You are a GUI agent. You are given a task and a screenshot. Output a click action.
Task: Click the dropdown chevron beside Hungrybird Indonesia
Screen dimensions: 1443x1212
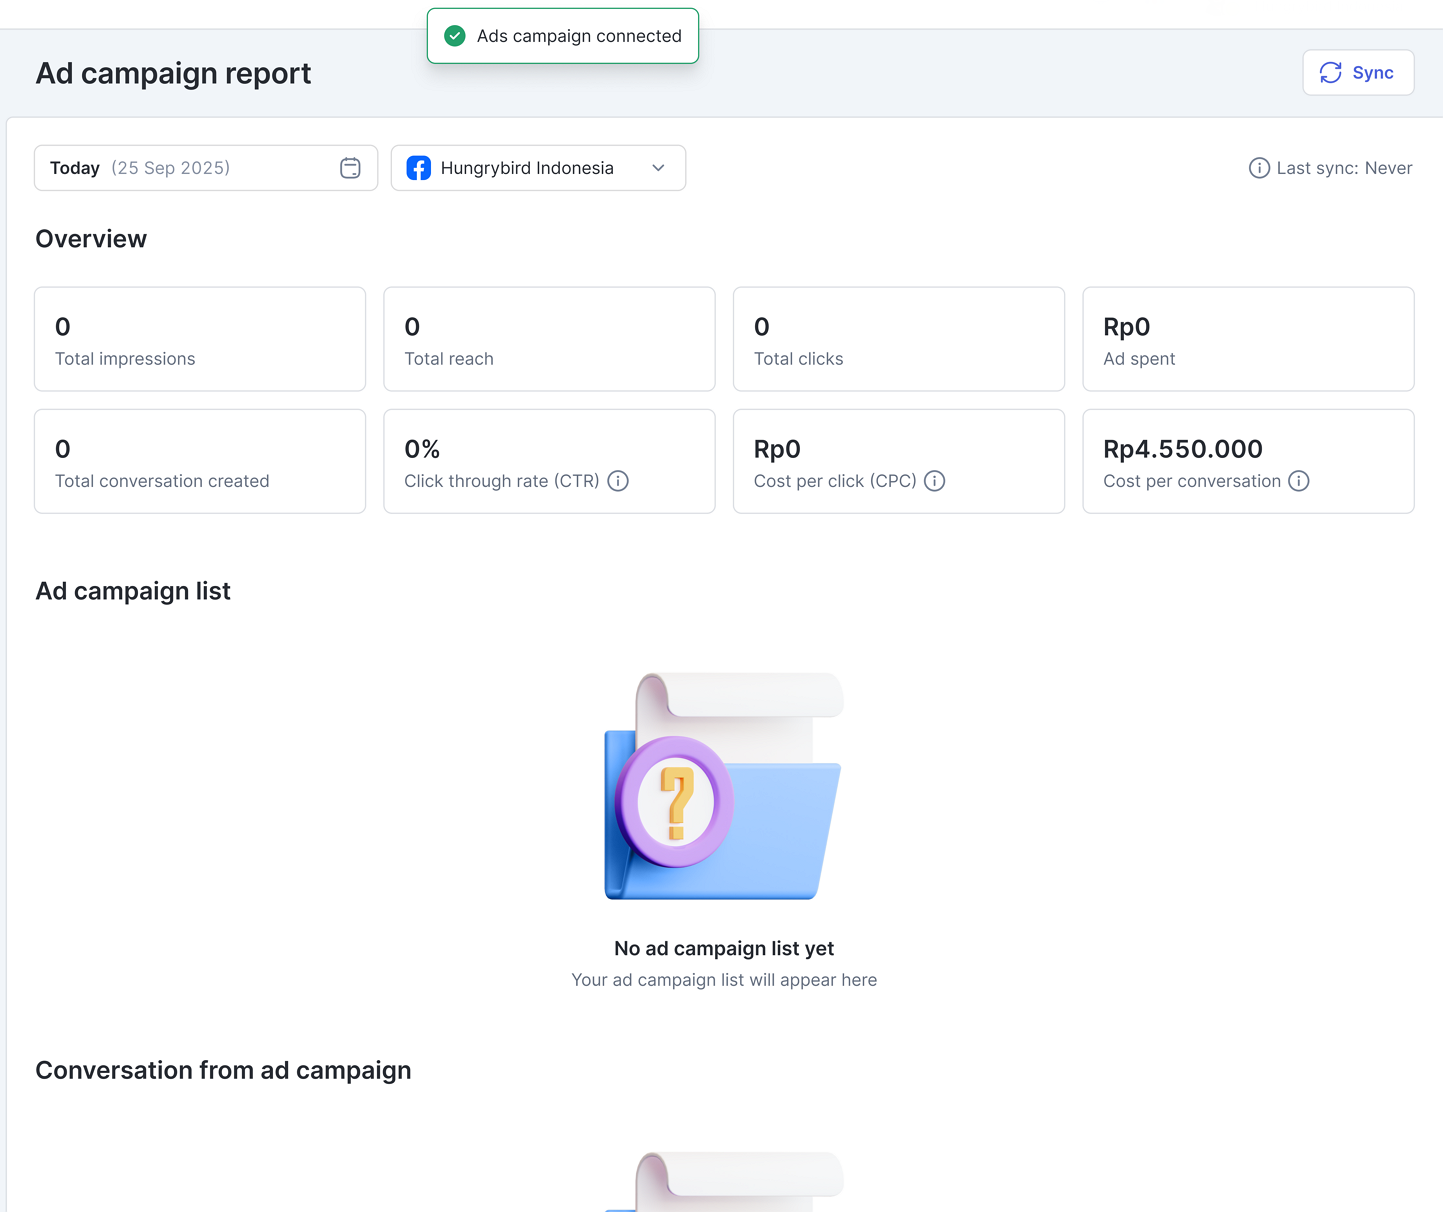tap(658, 168)
